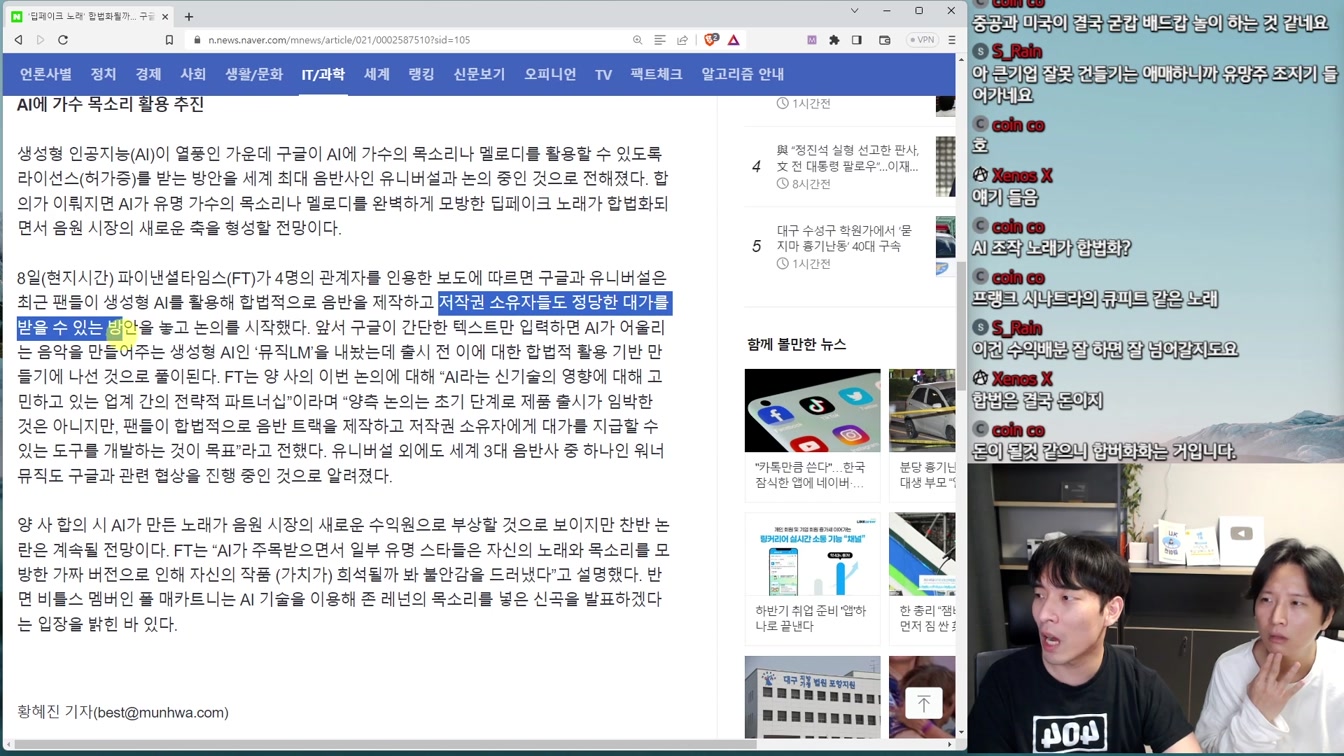Turn on reader mode icon
The image size is (1344, 756).
[660, 40]
